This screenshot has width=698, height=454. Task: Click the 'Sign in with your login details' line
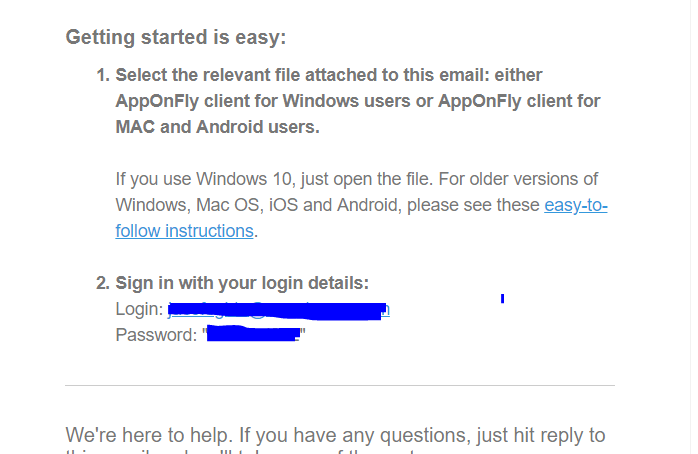pyautogui.click(x=242, y=283)
